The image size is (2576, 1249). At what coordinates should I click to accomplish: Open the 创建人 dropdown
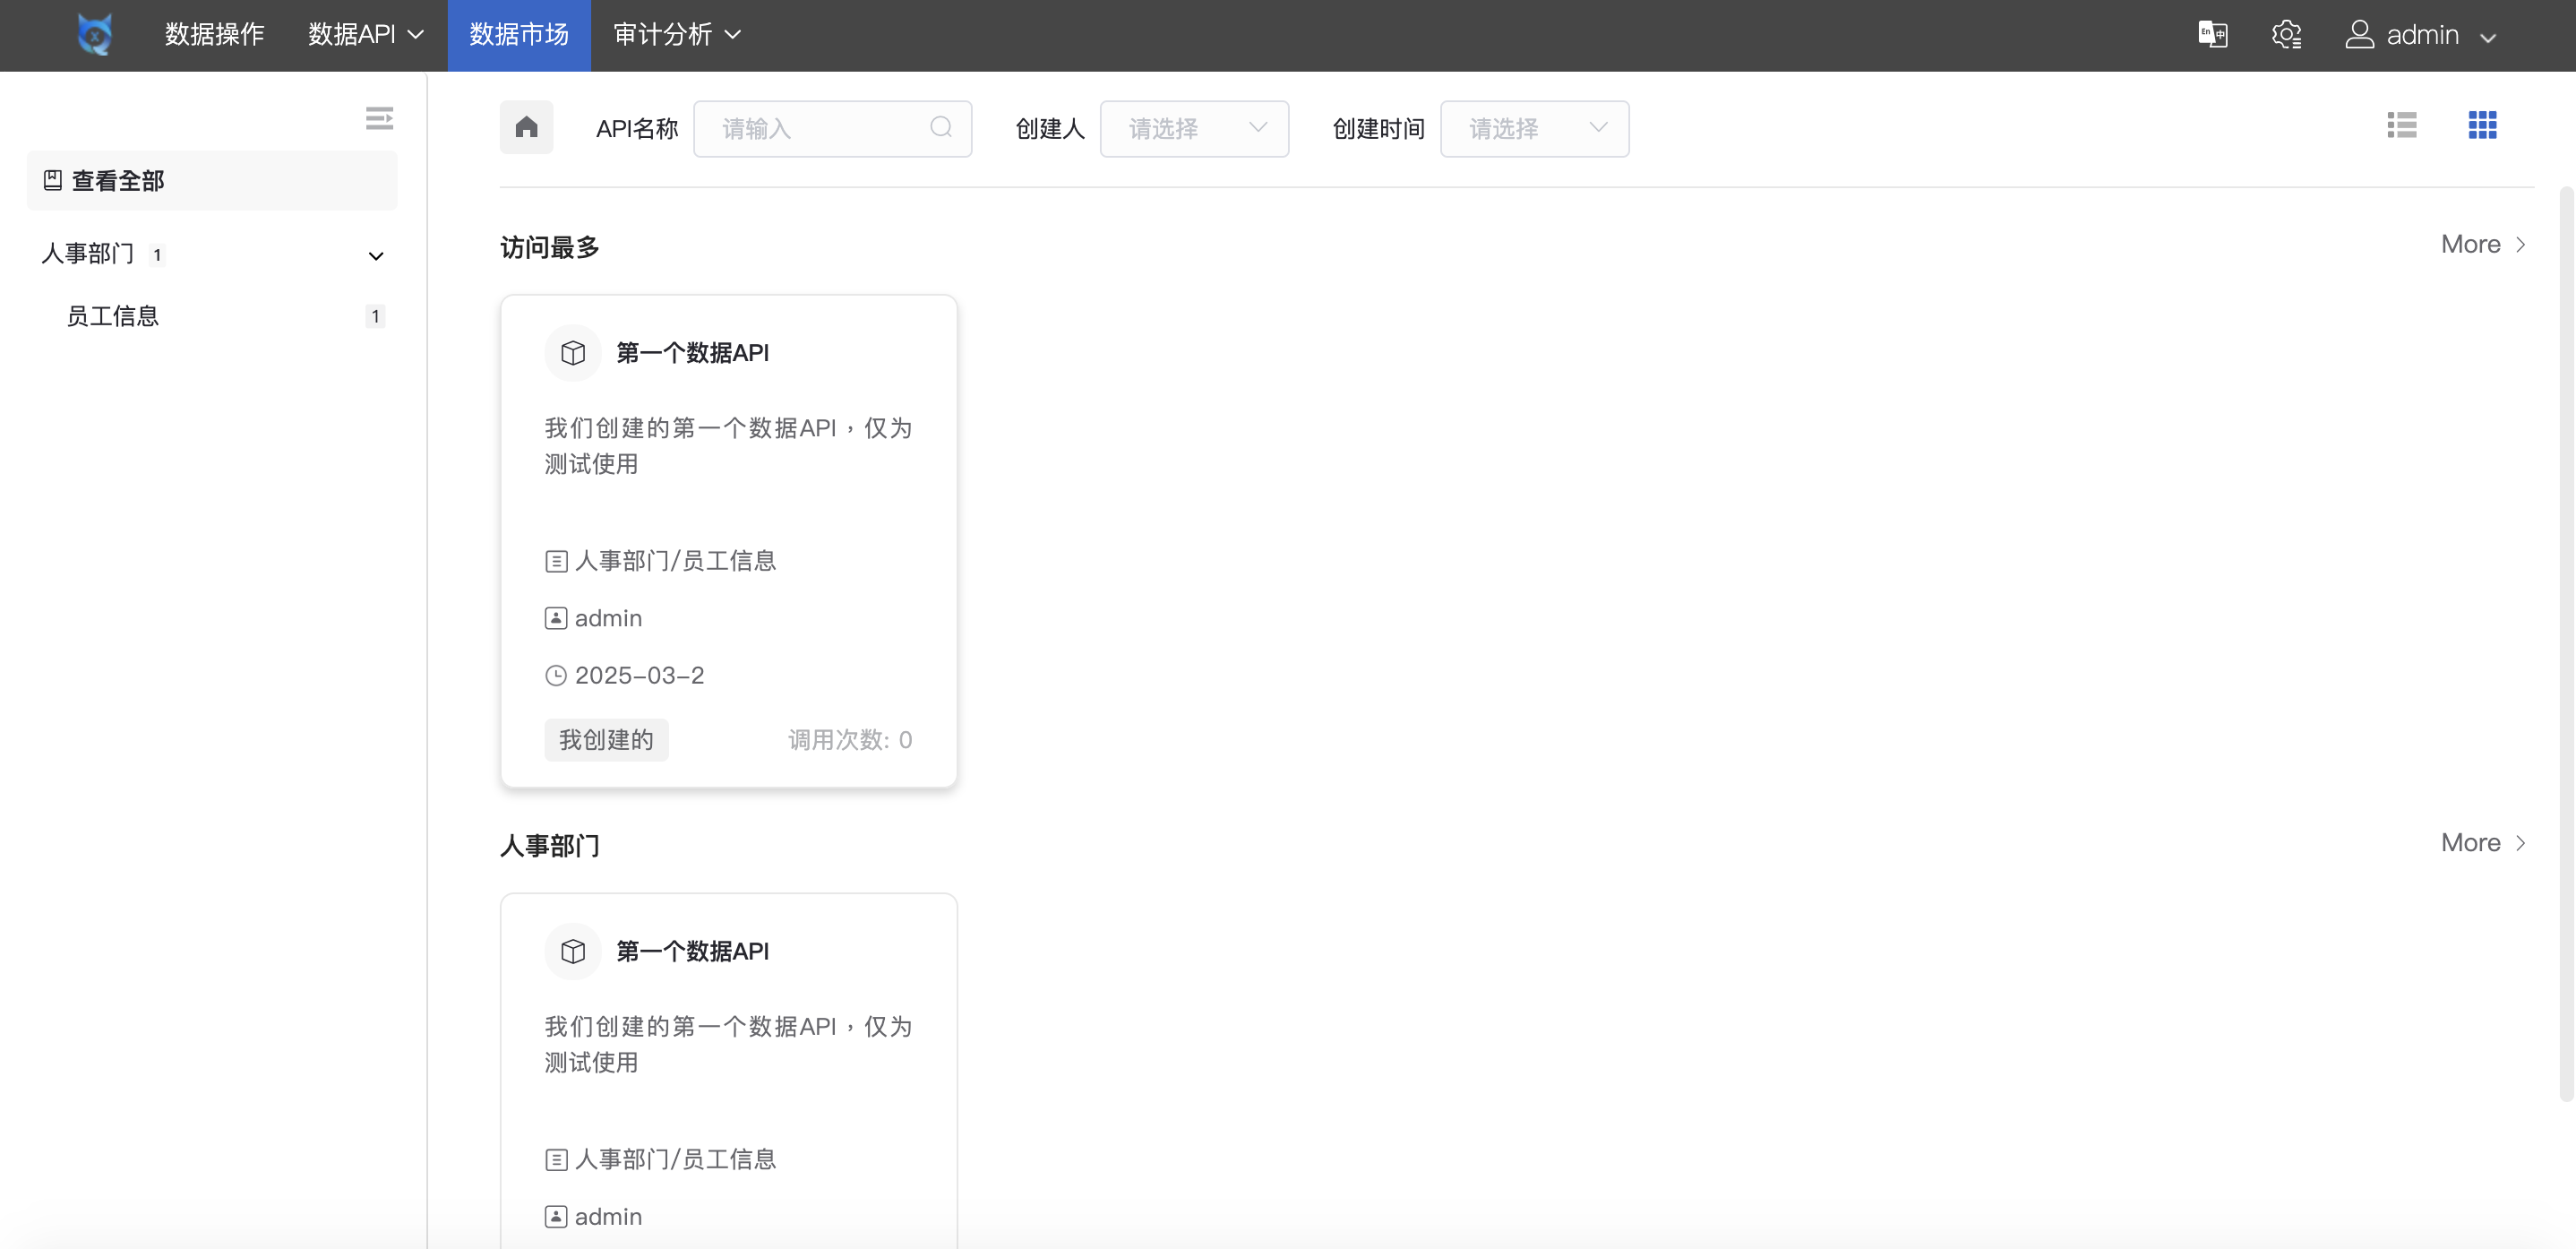pos(1194,128)
